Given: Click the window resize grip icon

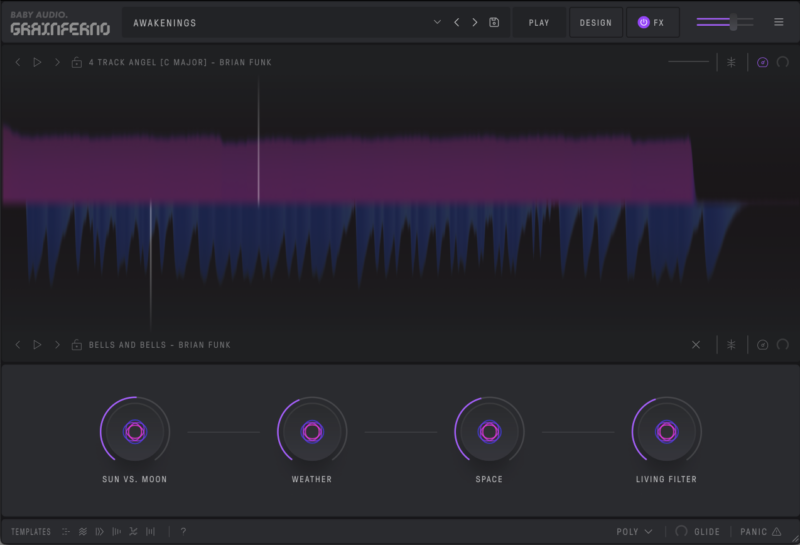Looking at the screenshot, I should coord(794,539).
